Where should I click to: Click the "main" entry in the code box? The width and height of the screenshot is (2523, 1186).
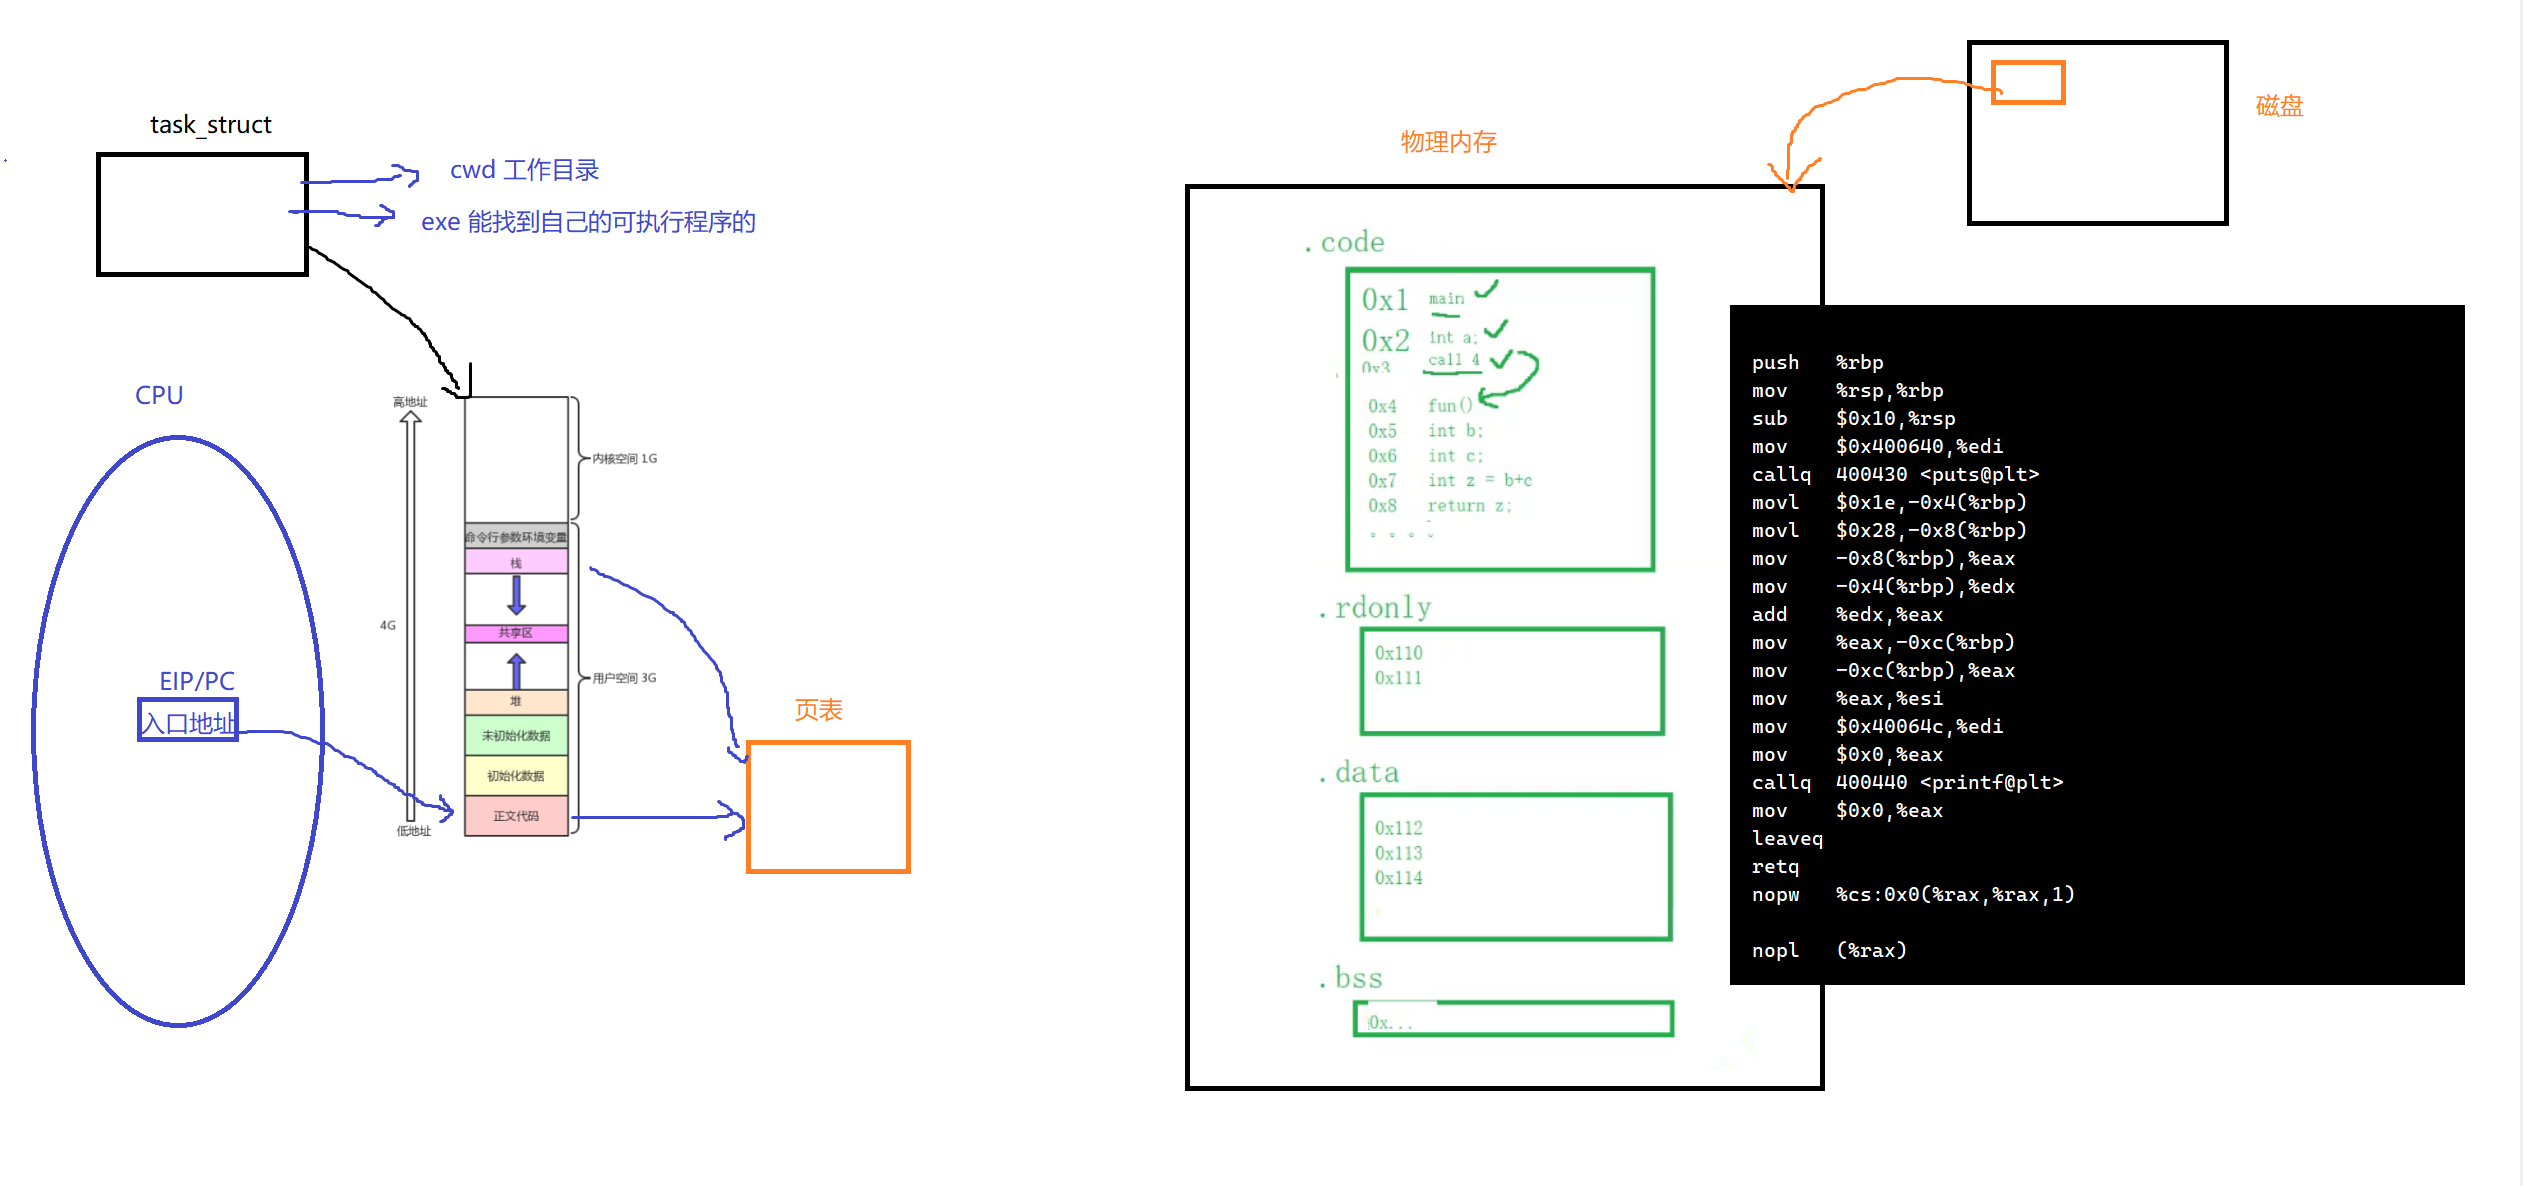(1446, 298)
